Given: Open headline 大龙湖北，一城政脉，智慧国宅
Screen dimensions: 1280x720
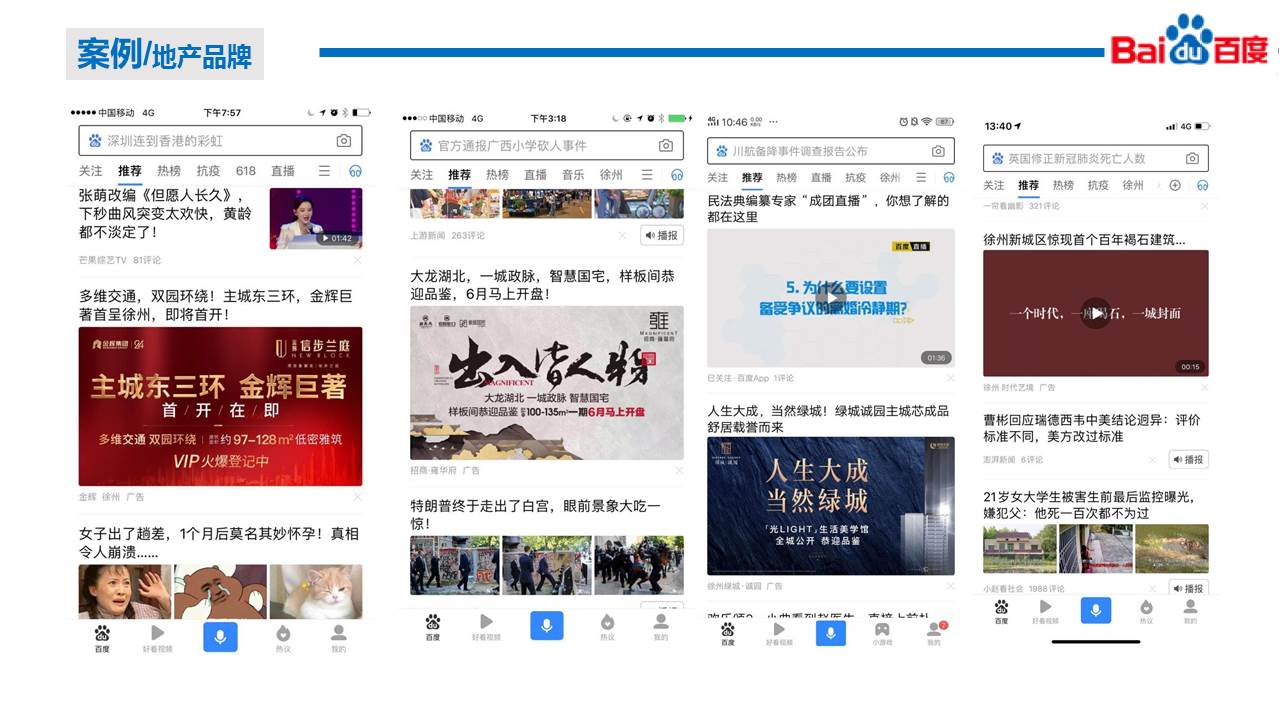Looking at the screenshot, I should (x=542, y=284).
